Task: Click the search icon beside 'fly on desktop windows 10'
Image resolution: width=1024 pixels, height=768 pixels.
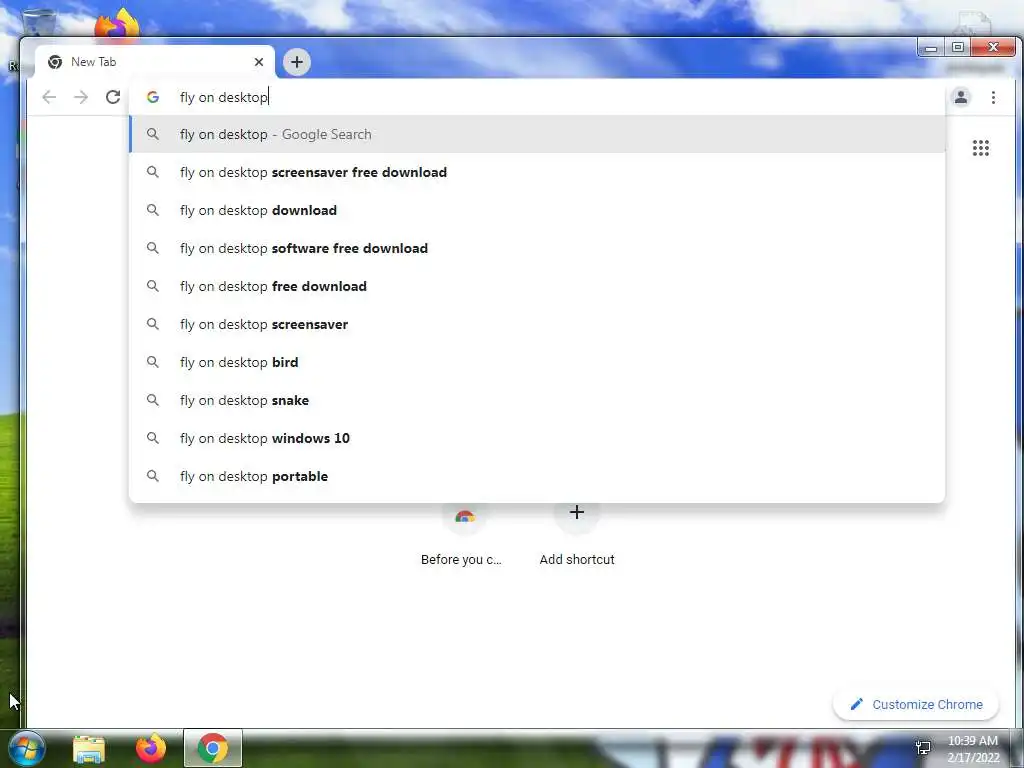Action: 152,438
